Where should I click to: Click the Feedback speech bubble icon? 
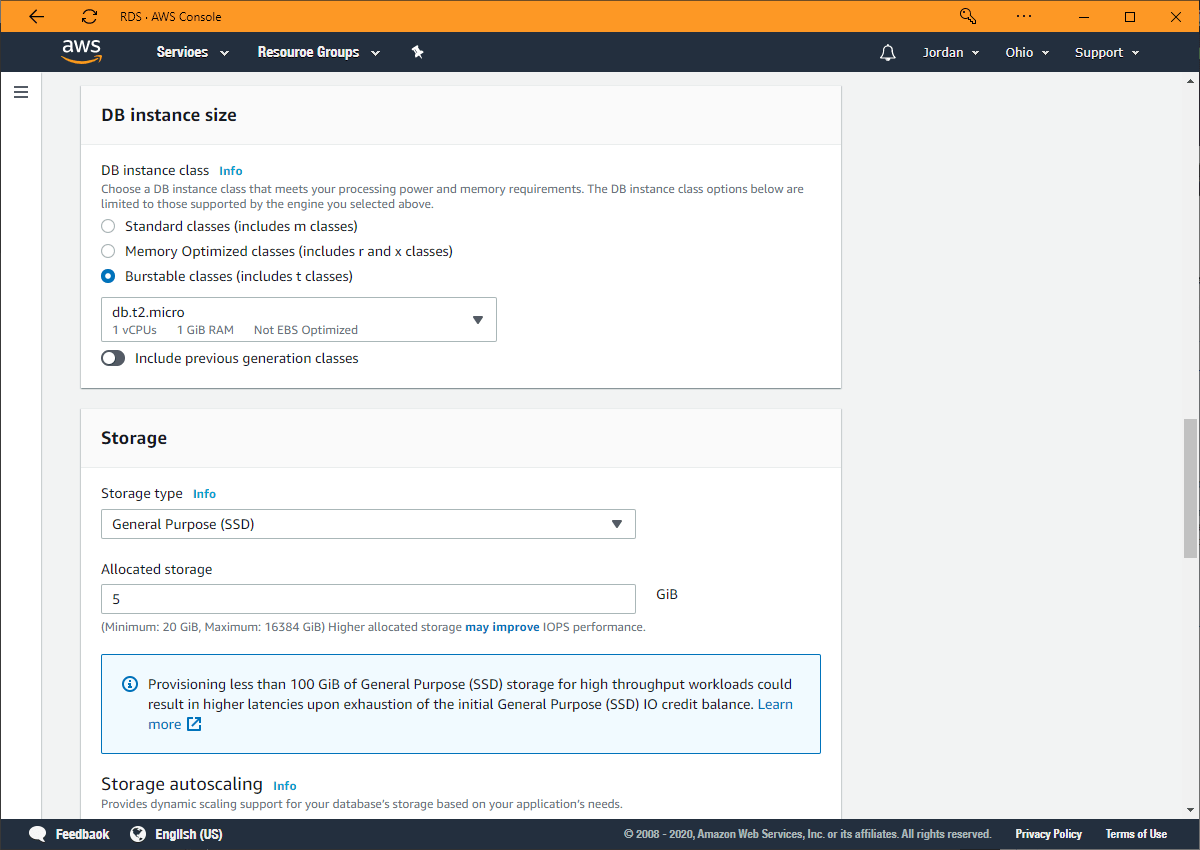click(37, 833)
